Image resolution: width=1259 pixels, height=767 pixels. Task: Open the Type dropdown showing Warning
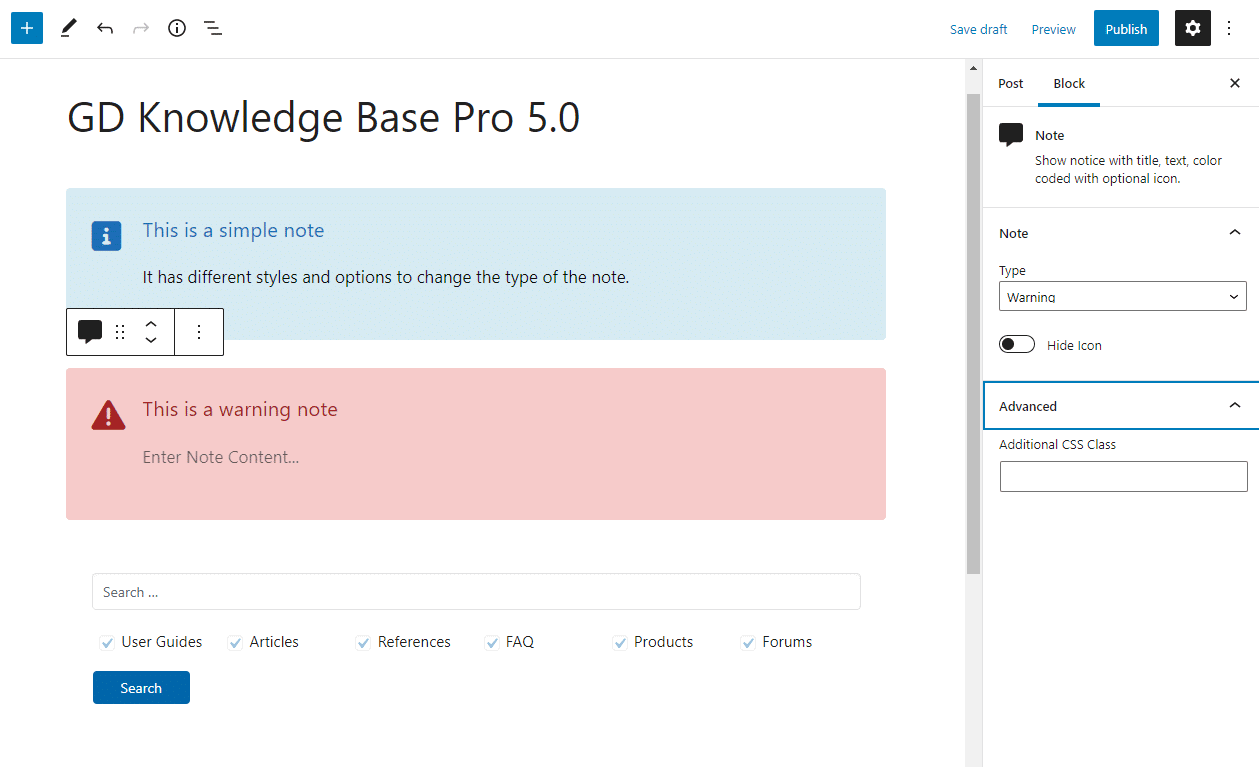tap(1122, 297)
